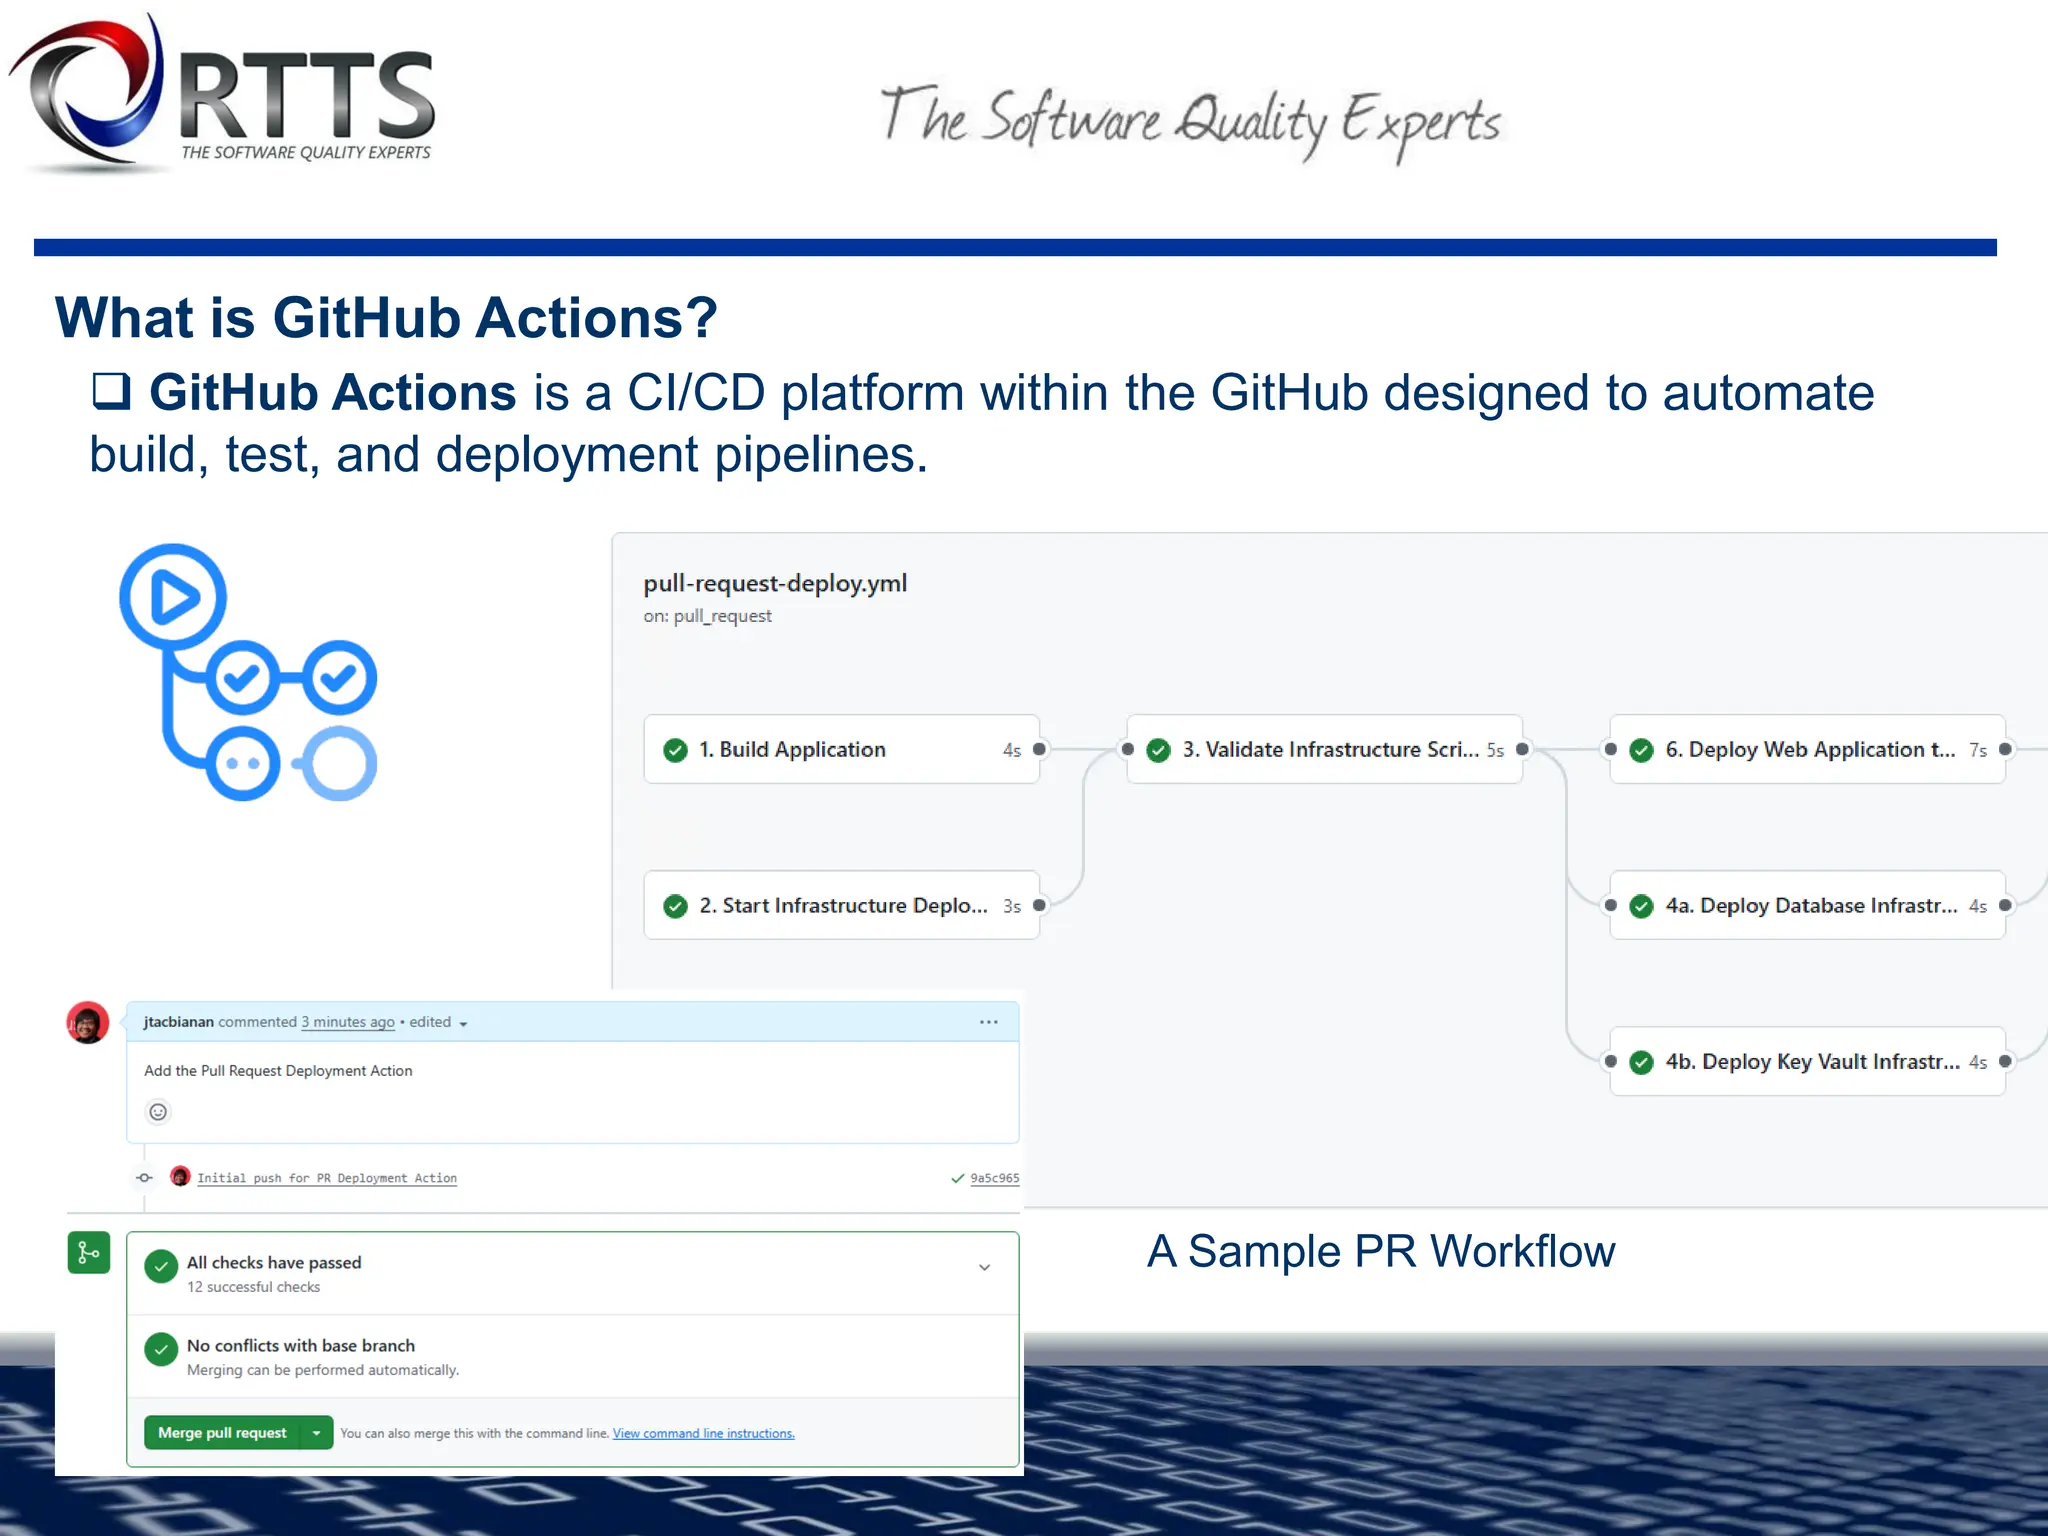Screen dimensions: 2048x1536
Task: Click green check icon on Build Application job
Action: tap(676, 750)
